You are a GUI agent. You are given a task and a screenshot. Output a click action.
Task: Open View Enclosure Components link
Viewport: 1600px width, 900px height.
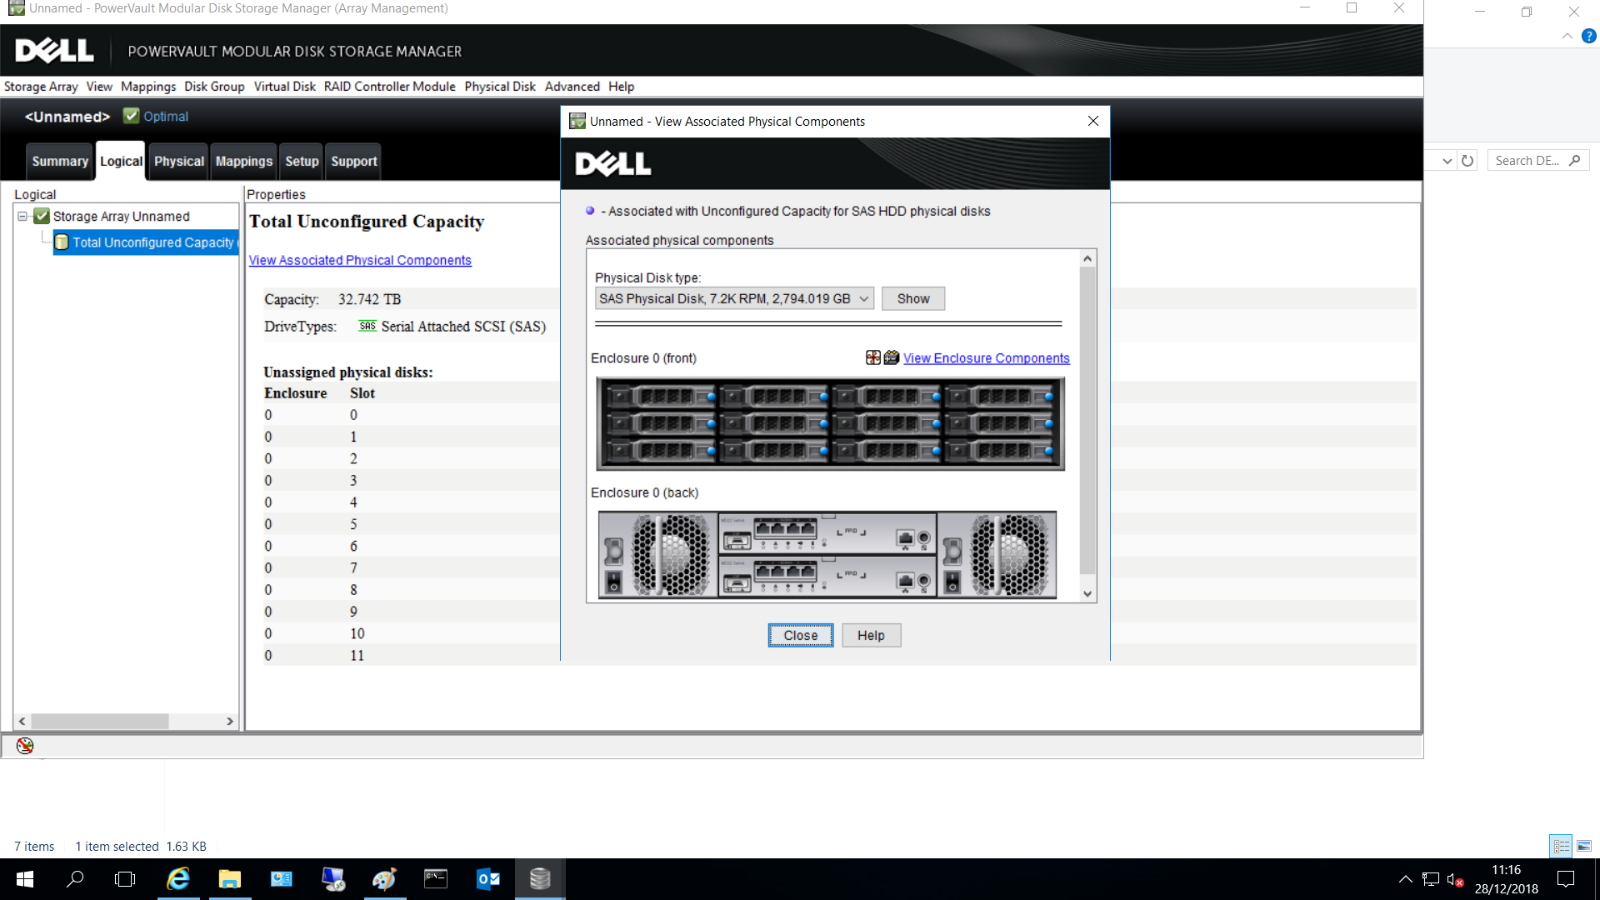tap(986, 358)
